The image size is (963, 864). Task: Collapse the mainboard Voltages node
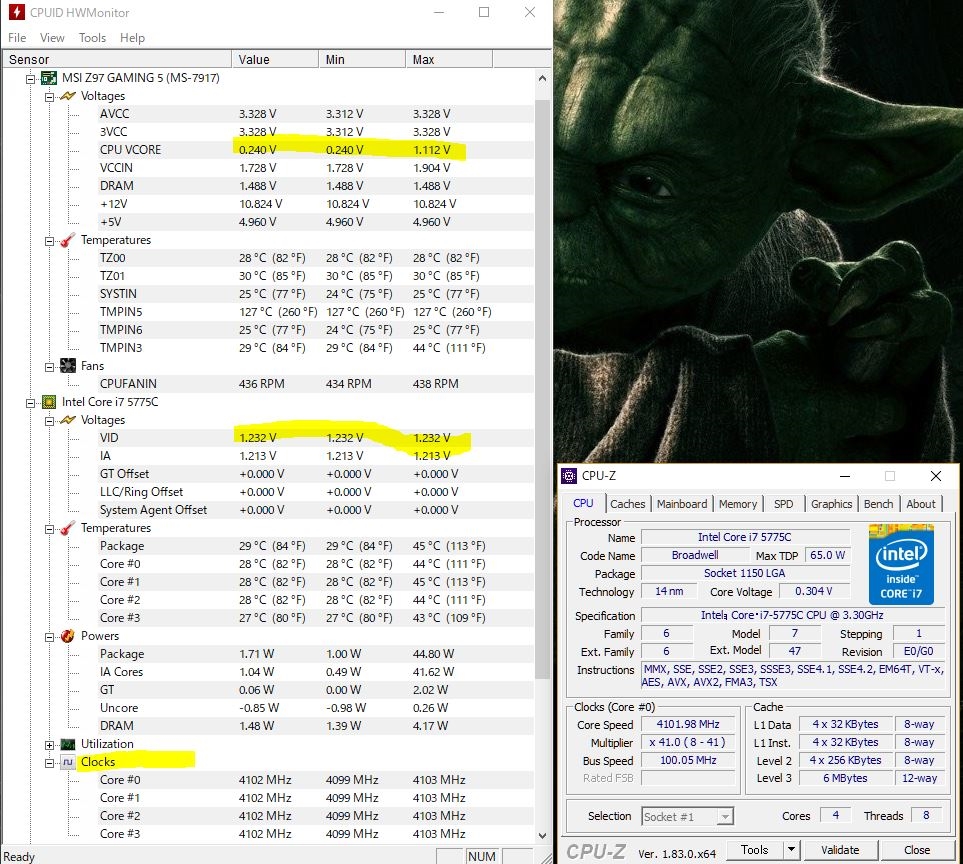click(x=49, y=97)
